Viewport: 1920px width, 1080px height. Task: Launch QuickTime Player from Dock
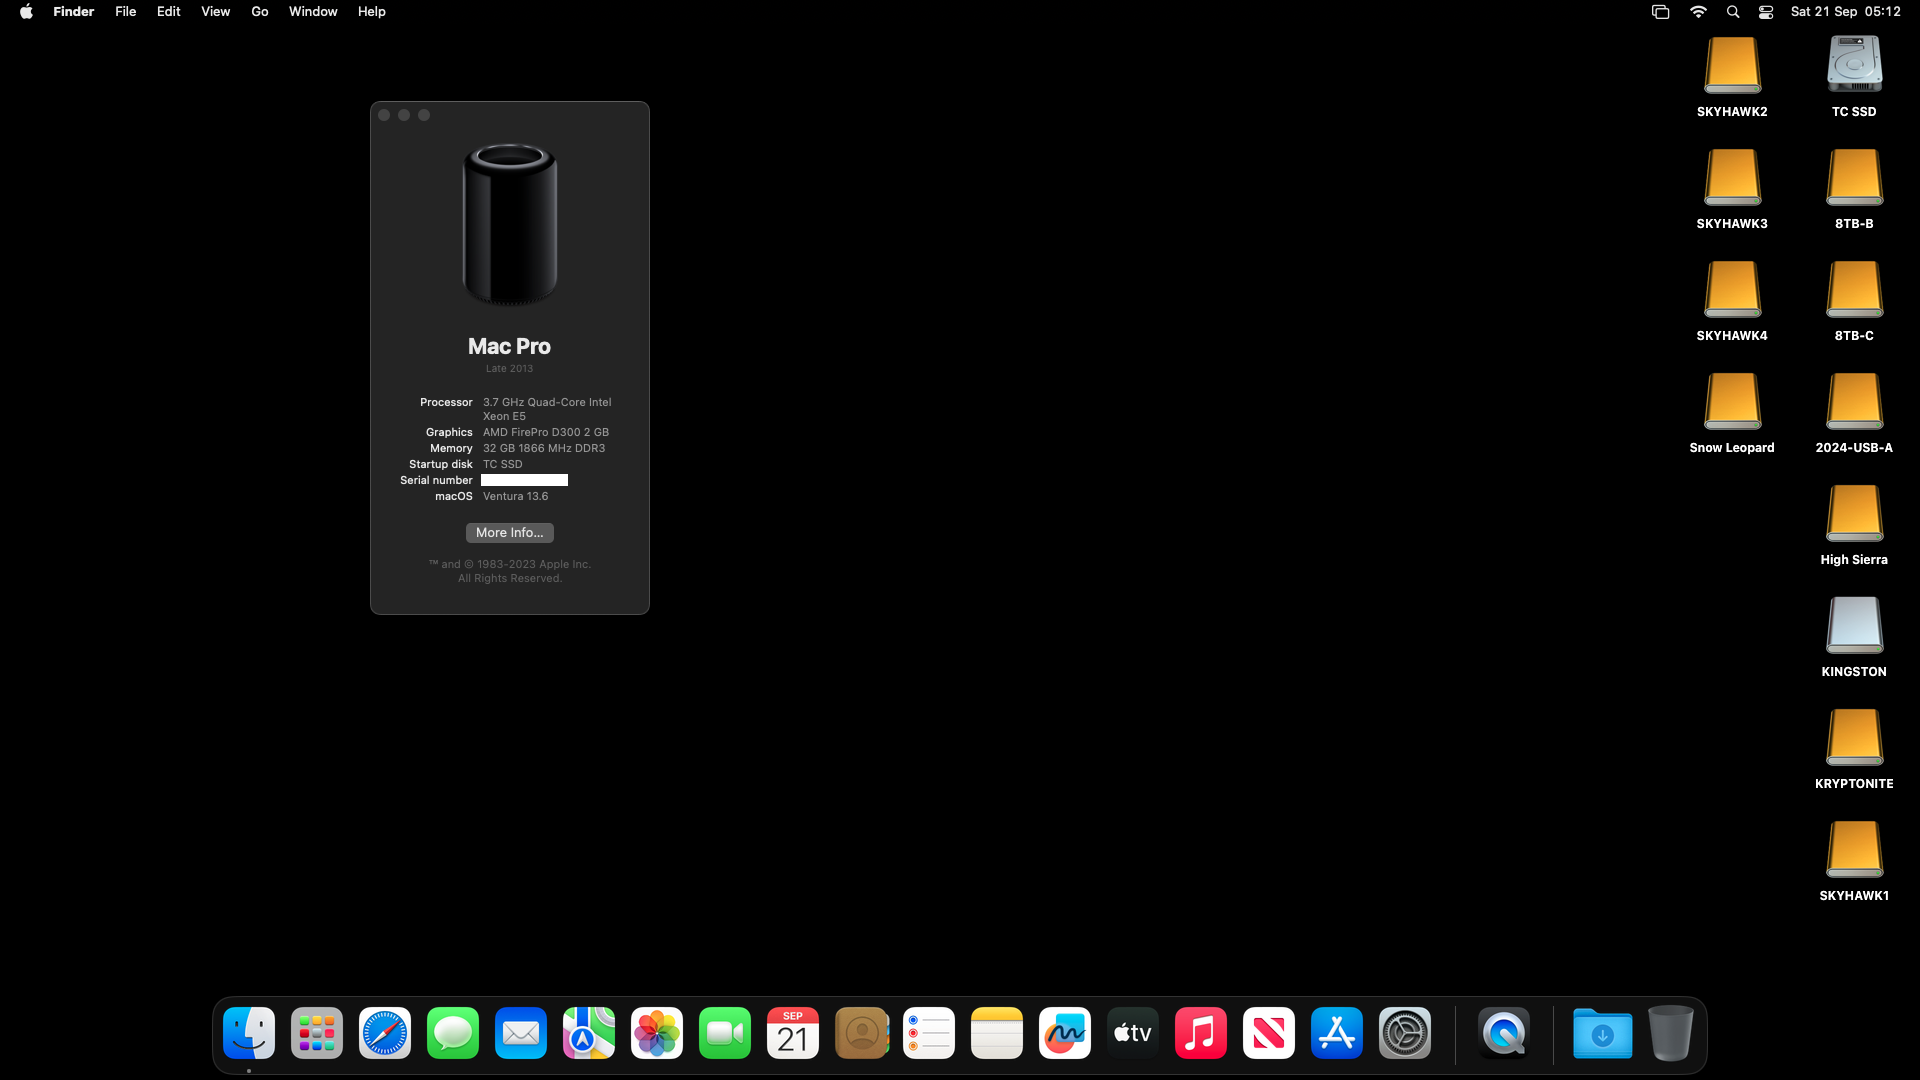tap(1504, 1033)
